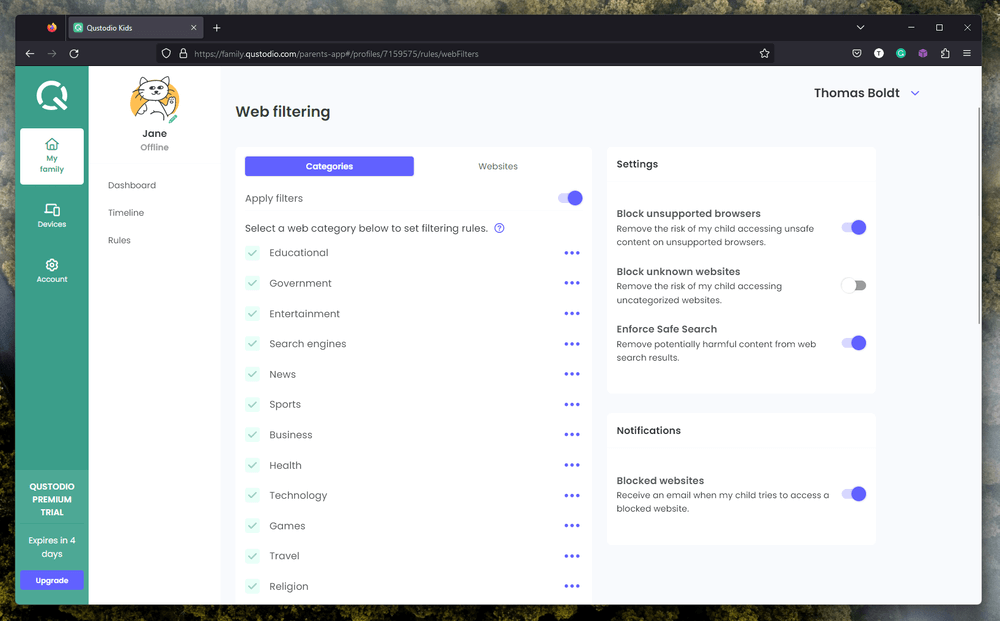The height and width of the screenshot is (621, 1000).
Task: Click the Travel category label
Action: tap(284, 556)
